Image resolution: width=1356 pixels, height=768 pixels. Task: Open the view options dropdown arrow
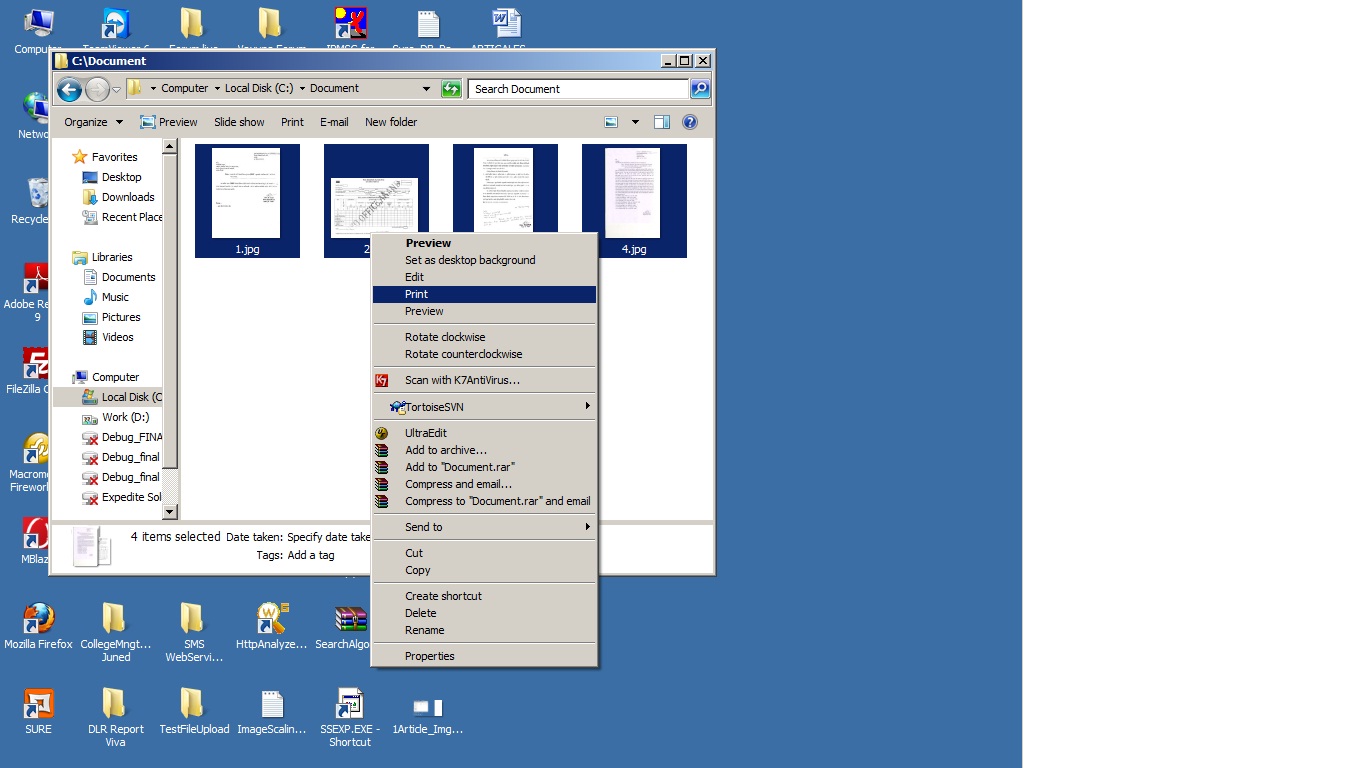pyautogui.click(x=635, y=122)
